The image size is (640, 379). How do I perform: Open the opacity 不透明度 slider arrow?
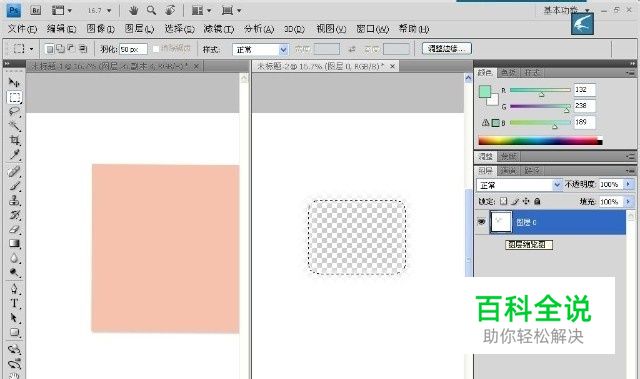pyautogui.click(x=629, y=184)
